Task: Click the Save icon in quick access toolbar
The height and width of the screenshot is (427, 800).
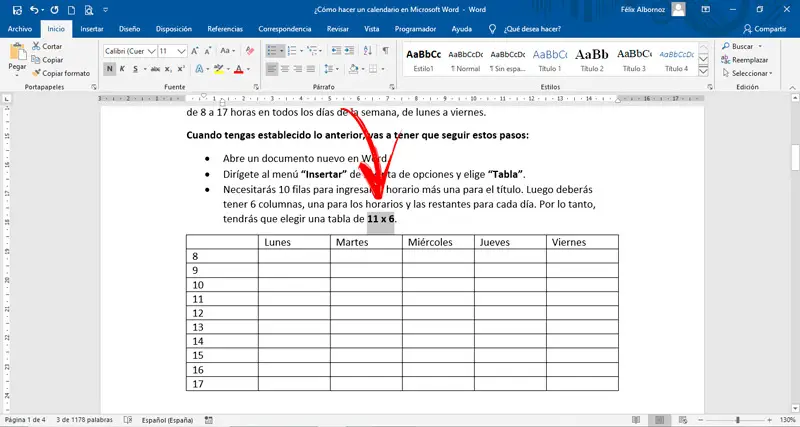Action: 17,9
